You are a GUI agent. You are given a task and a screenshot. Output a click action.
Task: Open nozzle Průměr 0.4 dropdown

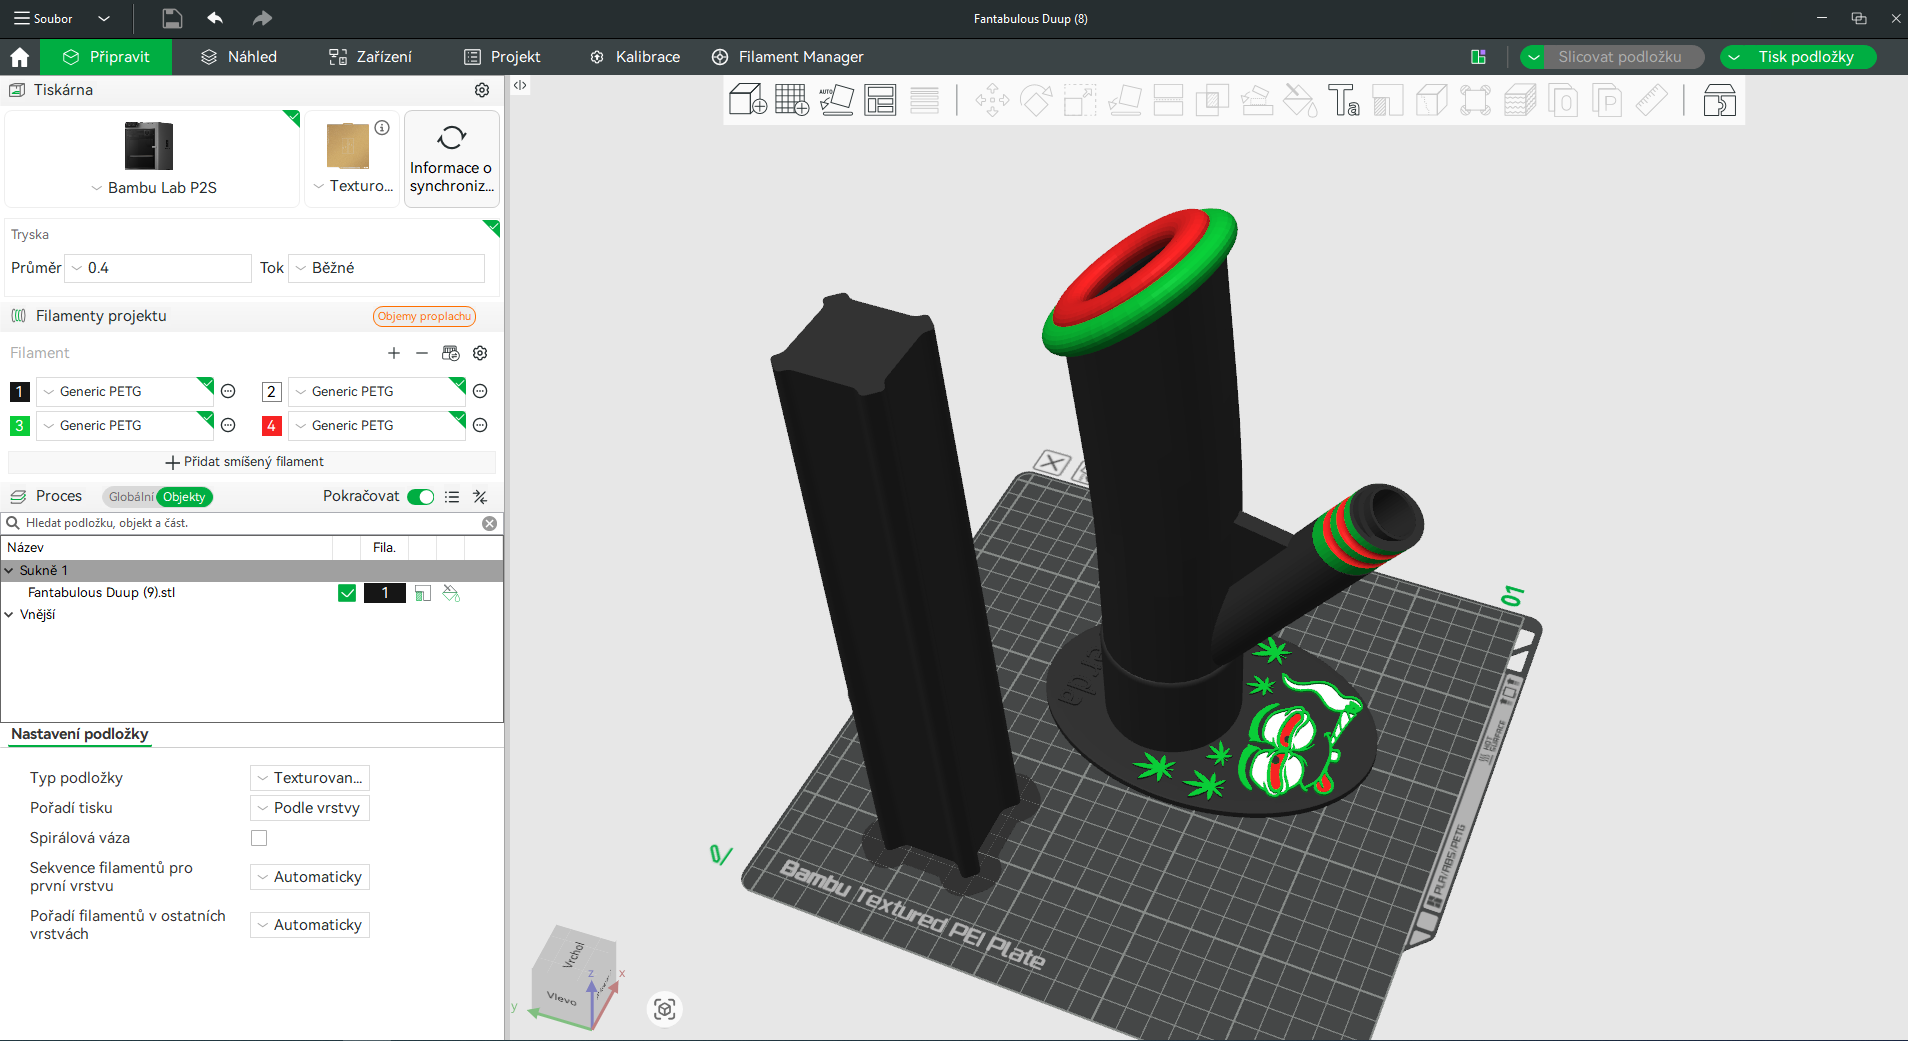158,268
